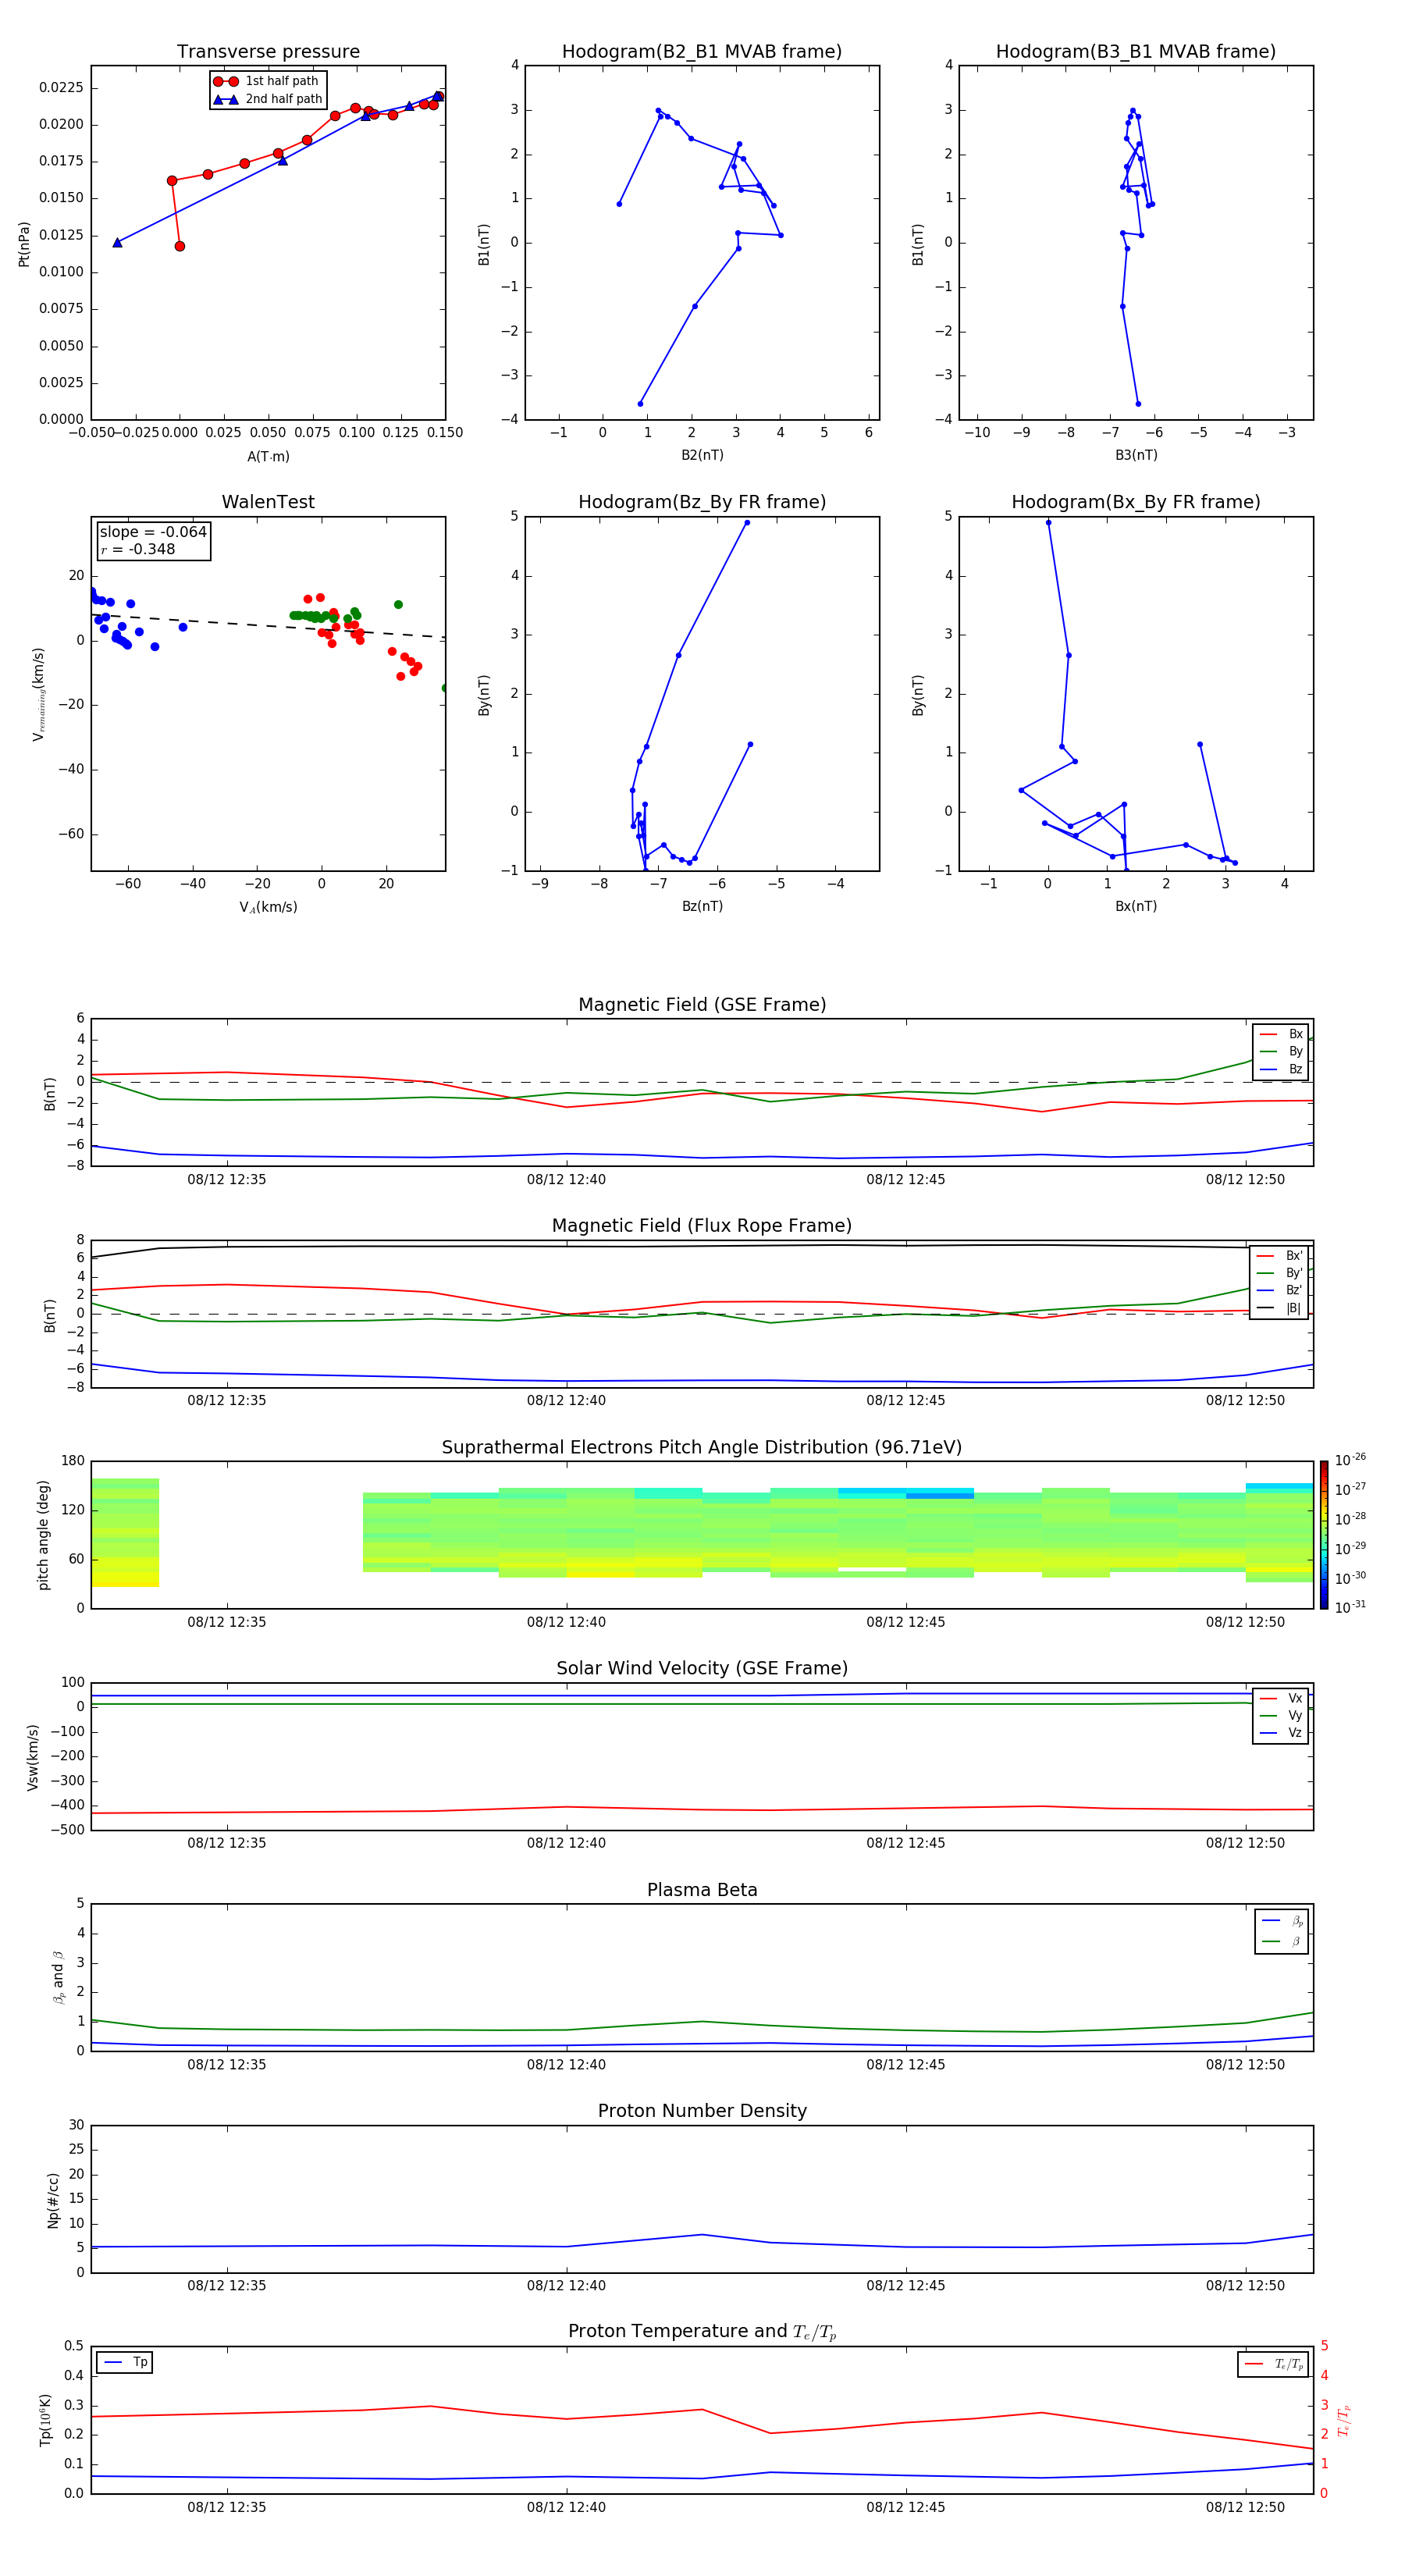Click the 'r = -0.348' annotation
This screenshot has width=1405, height=2576.
(x=138, y=549)
